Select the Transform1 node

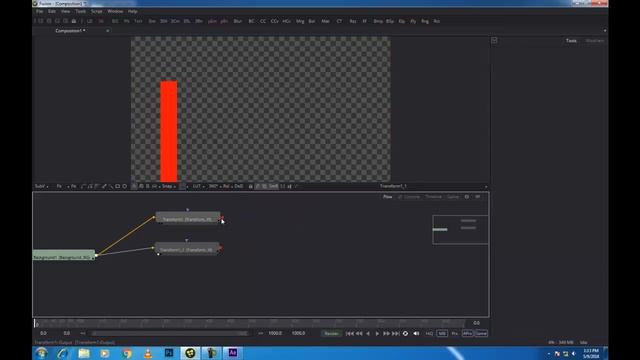tap(187, 218)
